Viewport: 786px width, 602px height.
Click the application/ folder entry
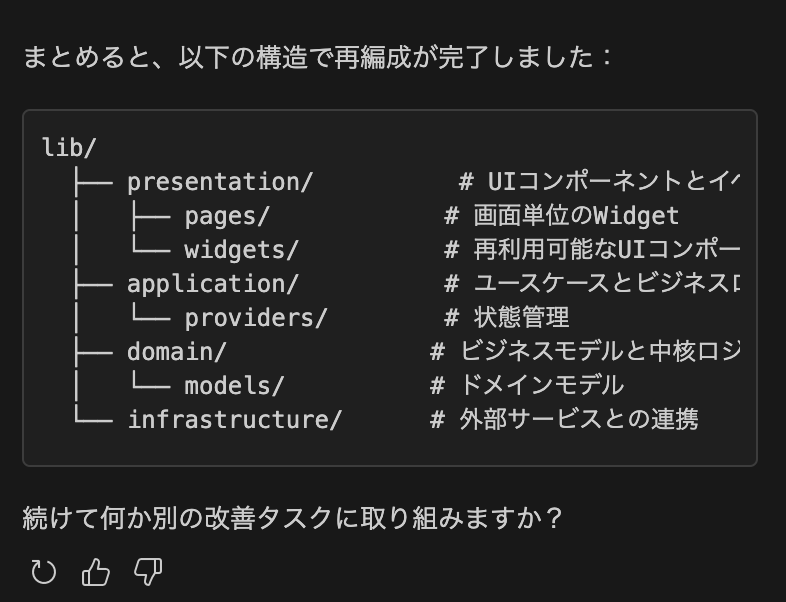click(213, 284)
